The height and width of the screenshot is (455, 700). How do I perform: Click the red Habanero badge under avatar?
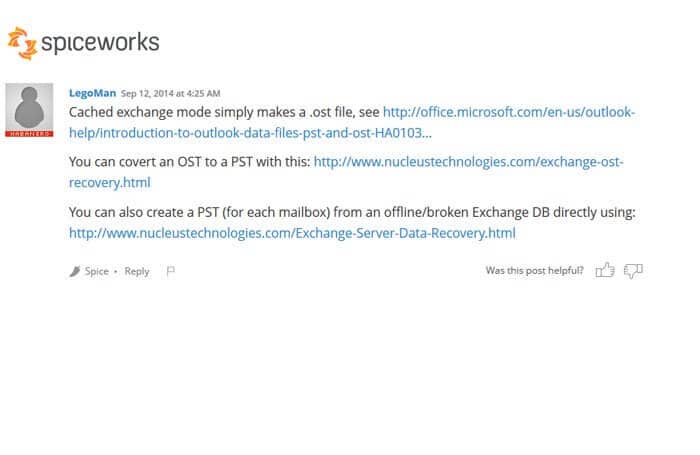[29, 134]
